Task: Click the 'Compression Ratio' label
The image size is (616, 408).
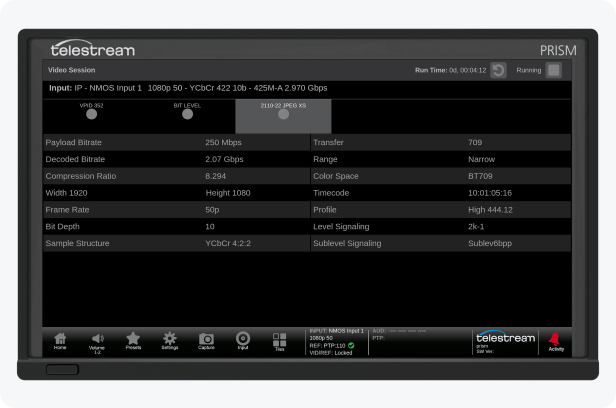Action: [81, 176]
